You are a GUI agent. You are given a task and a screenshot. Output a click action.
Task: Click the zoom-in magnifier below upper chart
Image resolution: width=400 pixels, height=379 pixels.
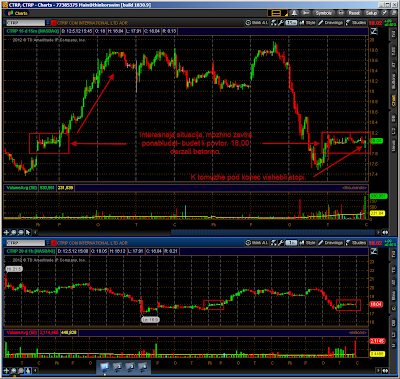[x=14, y=232]
